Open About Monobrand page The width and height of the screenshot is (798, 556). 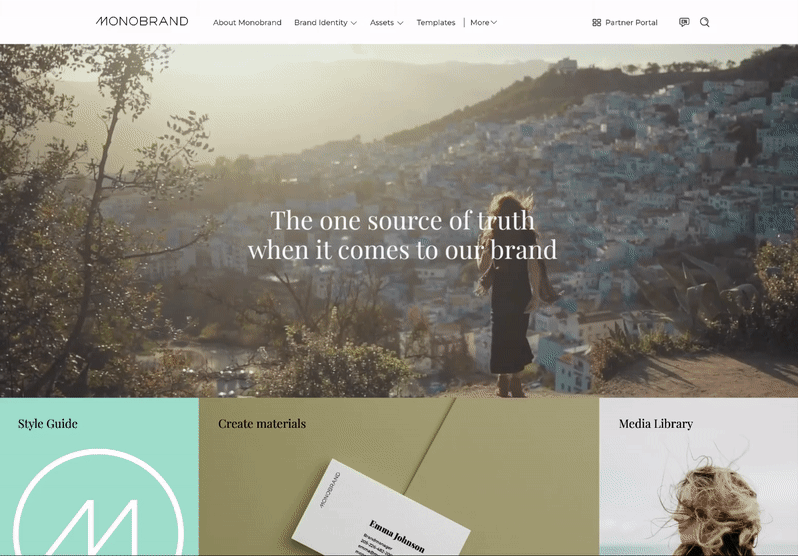coord(247,22)
